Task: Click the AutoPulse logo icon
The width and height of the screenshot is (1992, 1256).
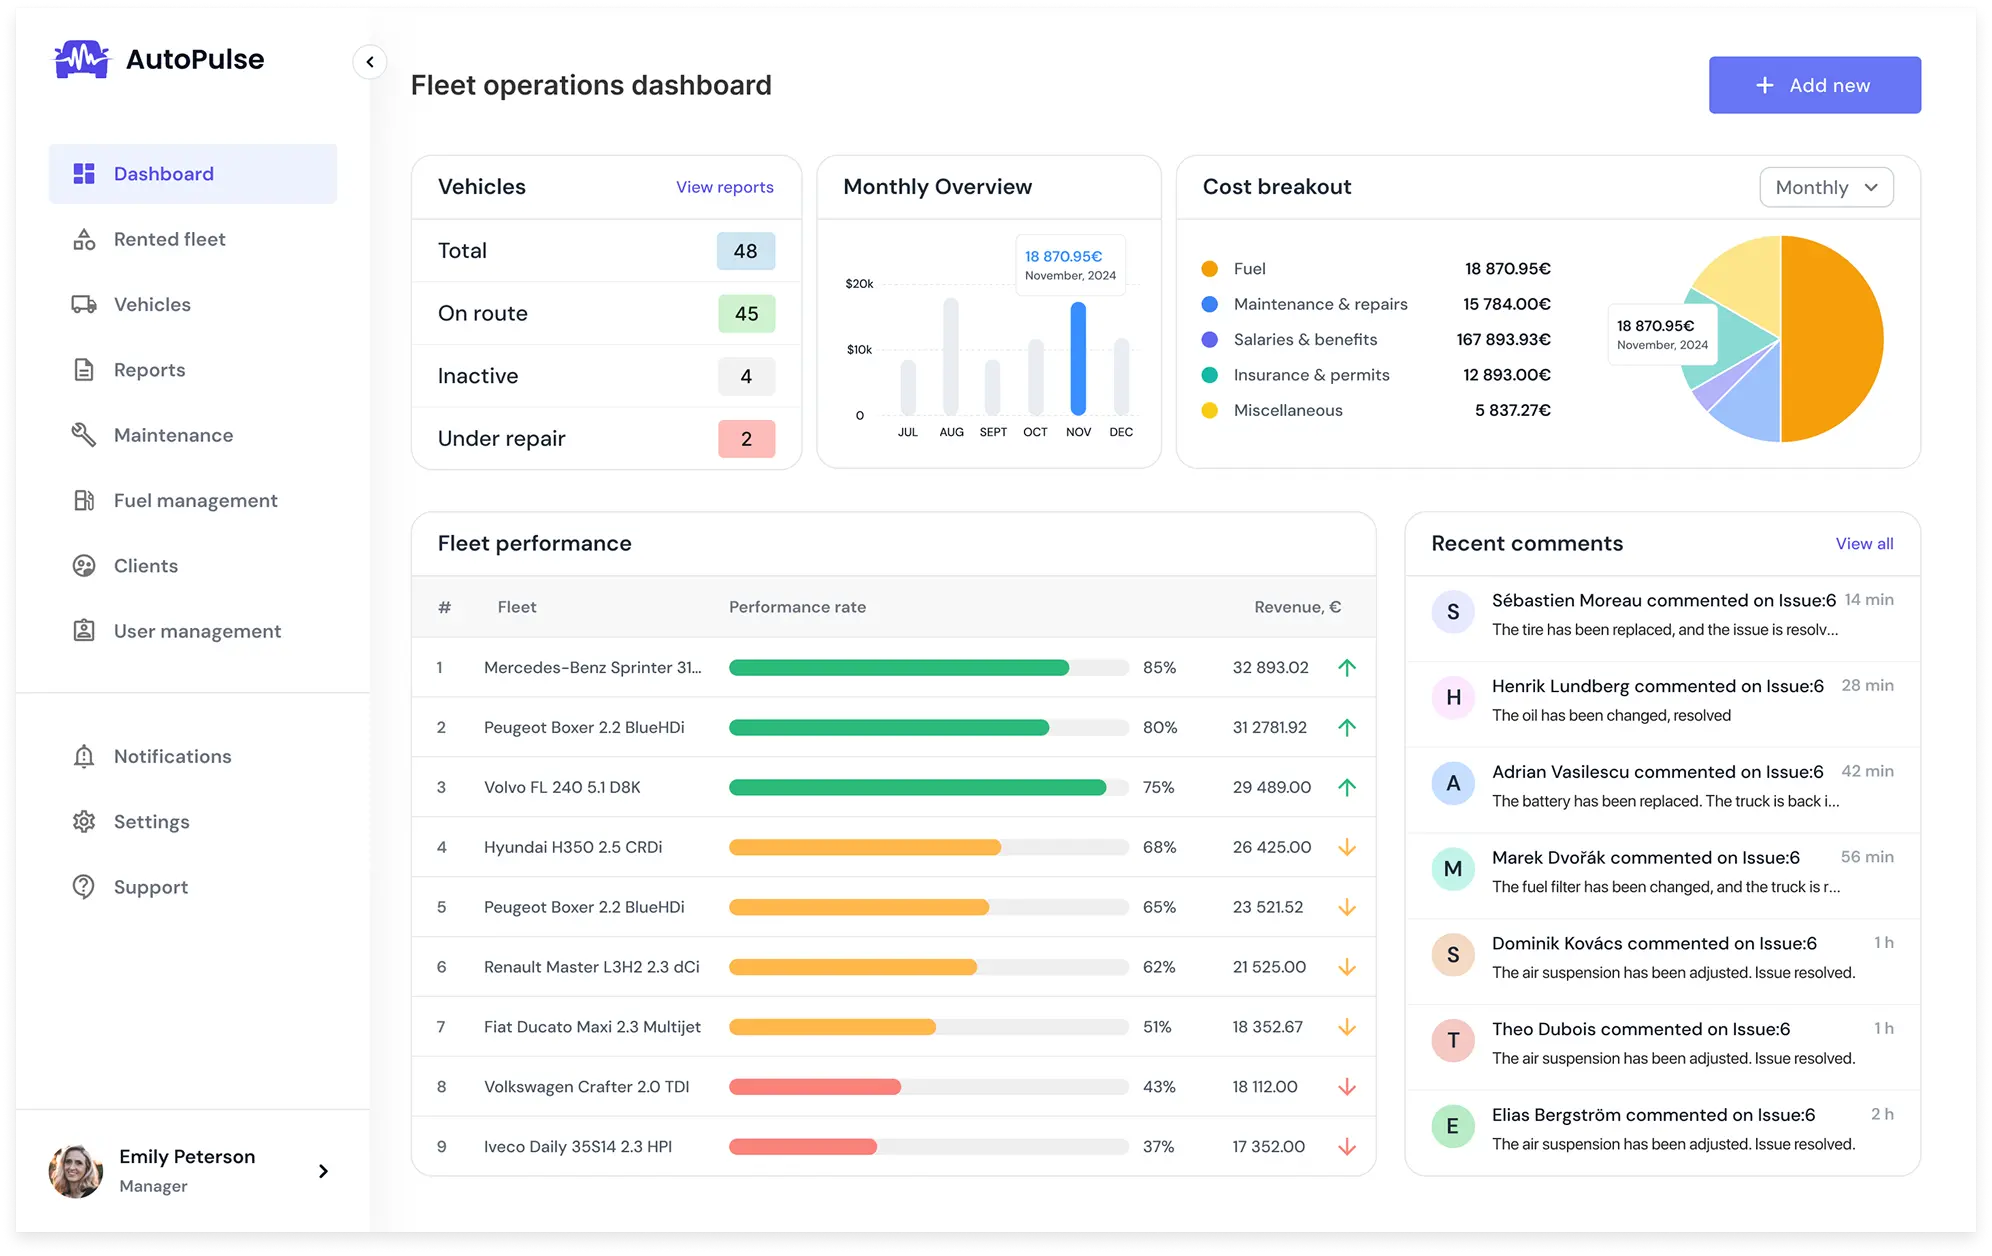Action: pyautogui.click(x=81, y=60)
